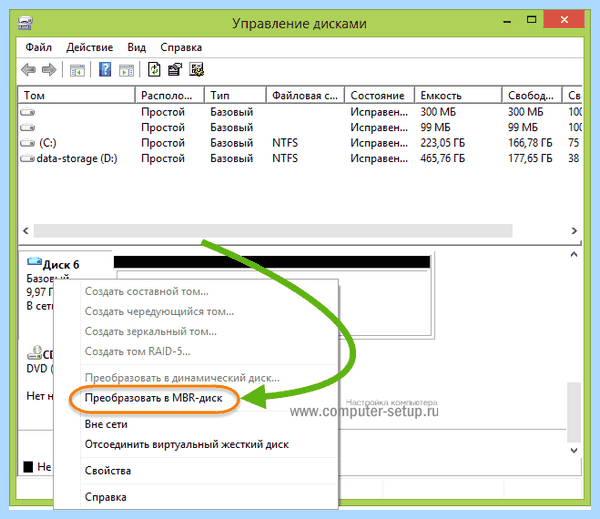This screenshot has height=519, width=600.
Task: Click the Back arrow in the toolbar
Action: point(28,70)
